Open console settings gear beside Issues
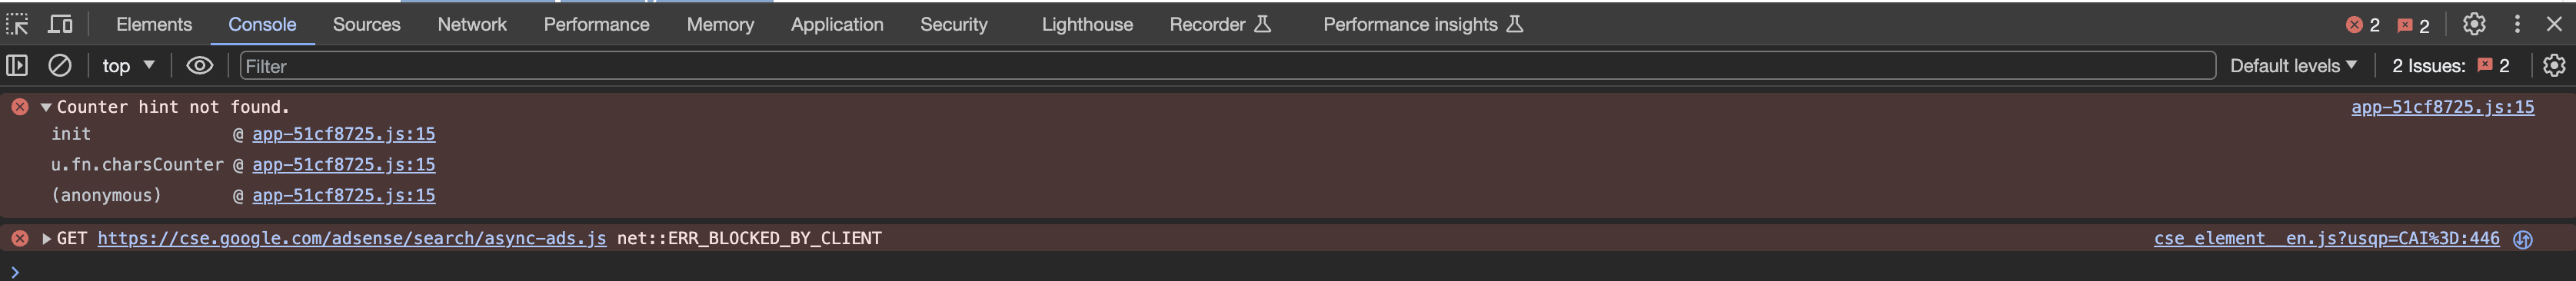 coord(2554,65)
